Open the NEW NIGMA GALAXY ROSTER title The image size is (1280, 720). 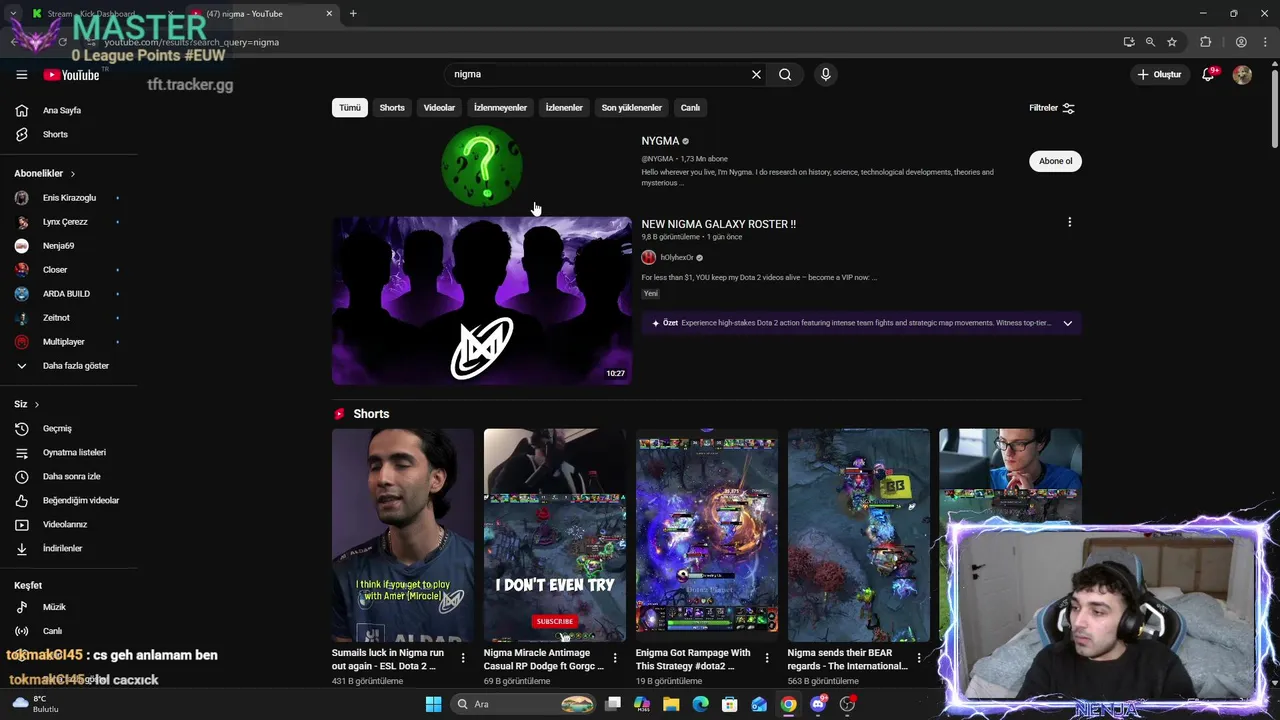(719, 224)
